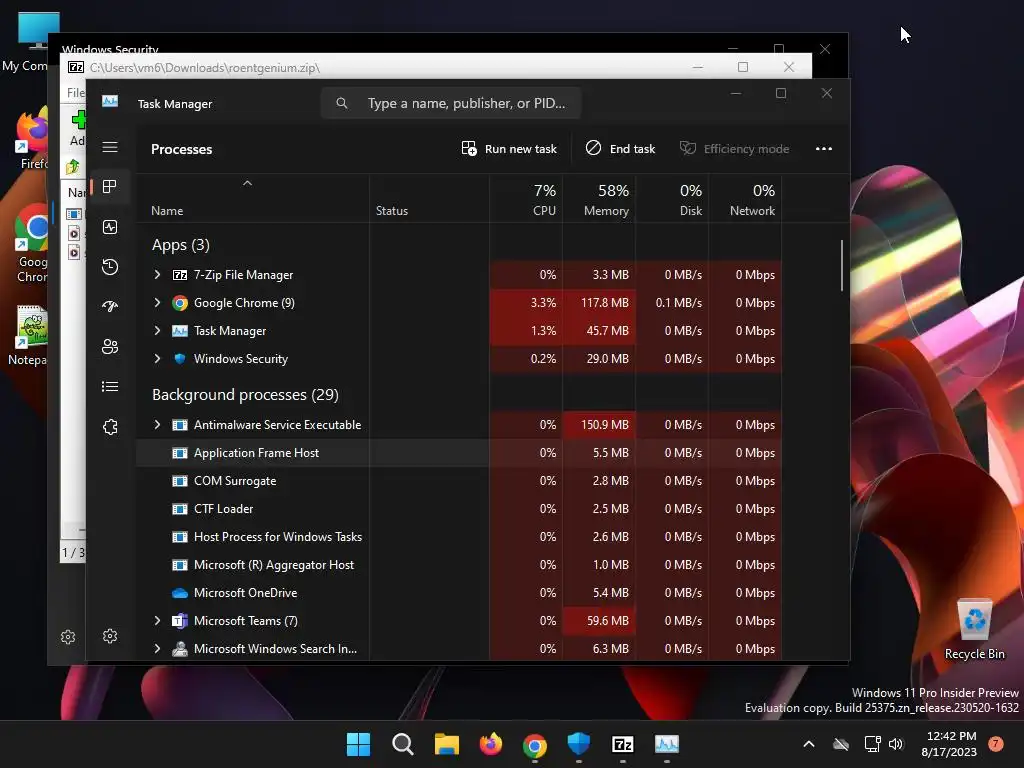Select the Application Frame Host row
This screenshot has height=768, width=1024.
458,453
